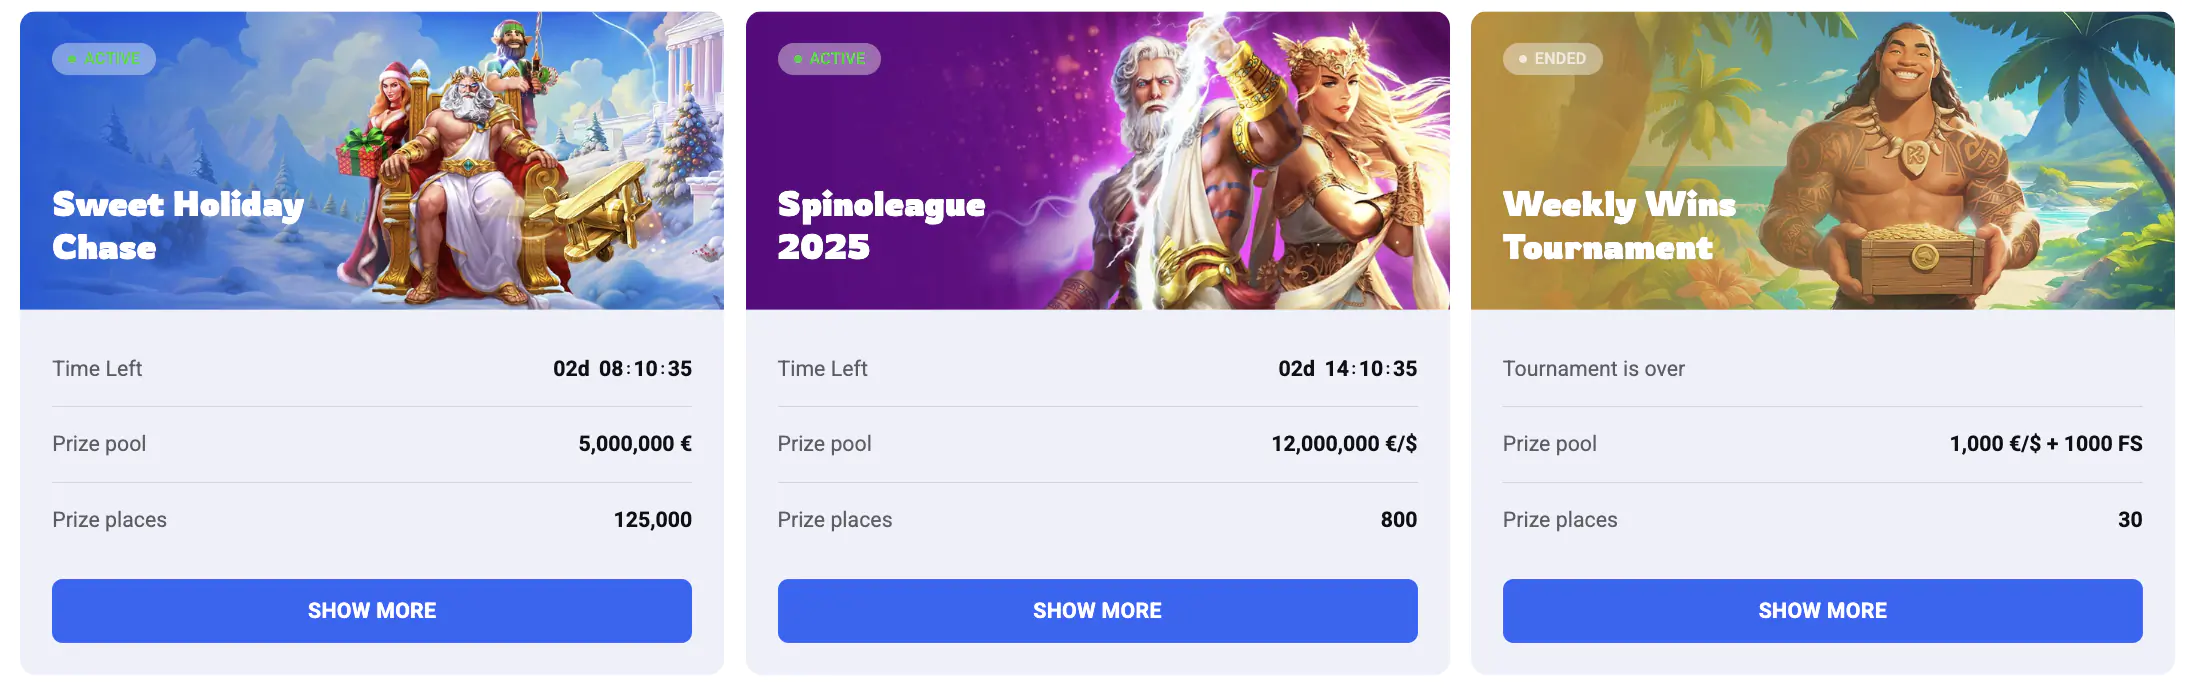Viewport: 2186px width, 688px height.
Task: Click the 5,000,000 € prize pool value
Action: click(635, 444)
